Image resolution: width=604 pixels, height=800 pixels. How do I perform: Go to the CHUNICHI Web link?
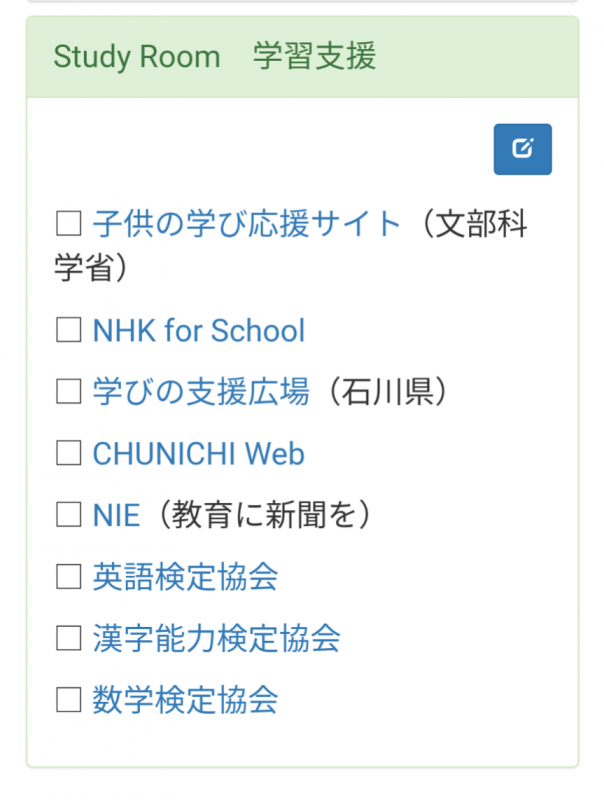[198, 454]
